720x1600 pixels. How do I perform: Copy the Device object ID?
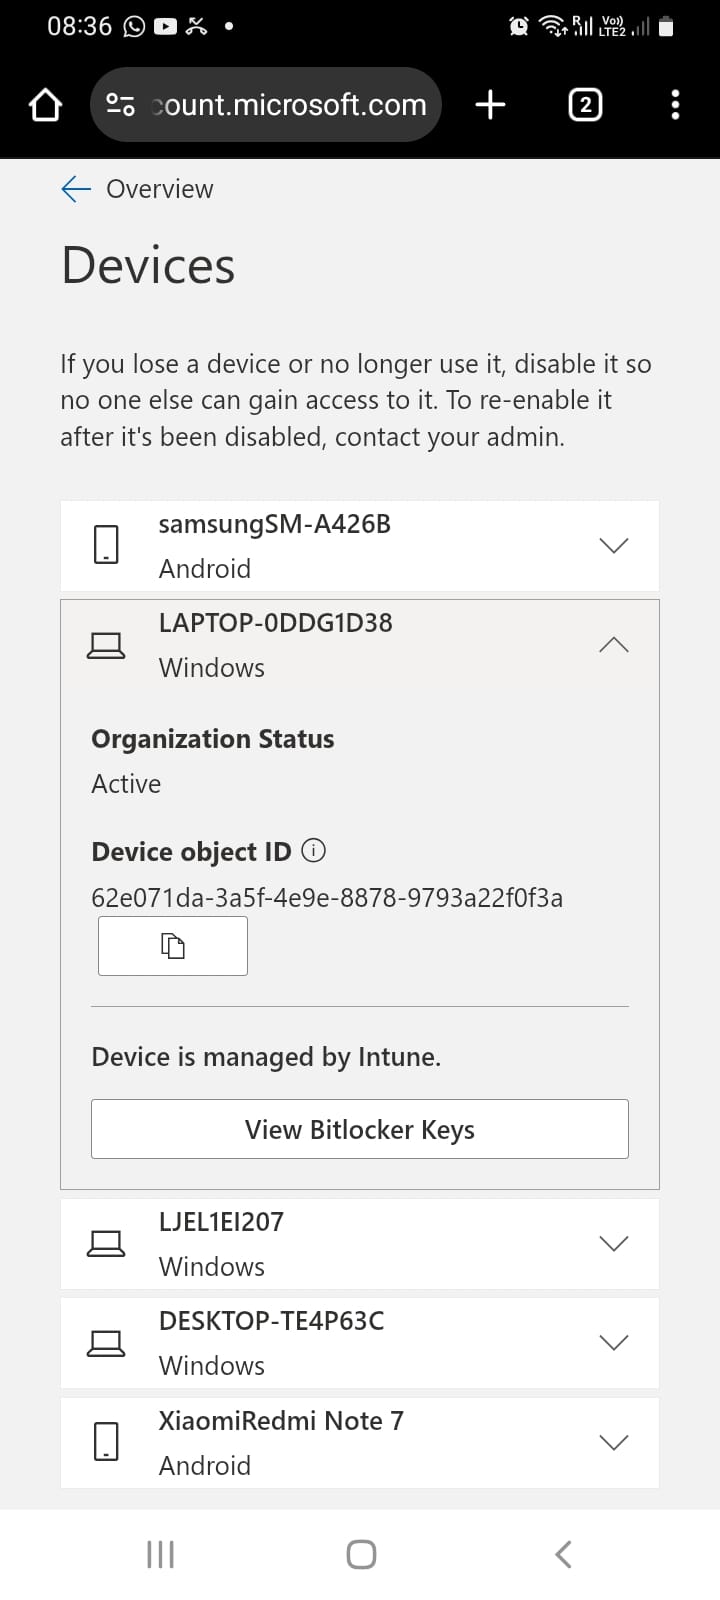click(x=173, y=946)
